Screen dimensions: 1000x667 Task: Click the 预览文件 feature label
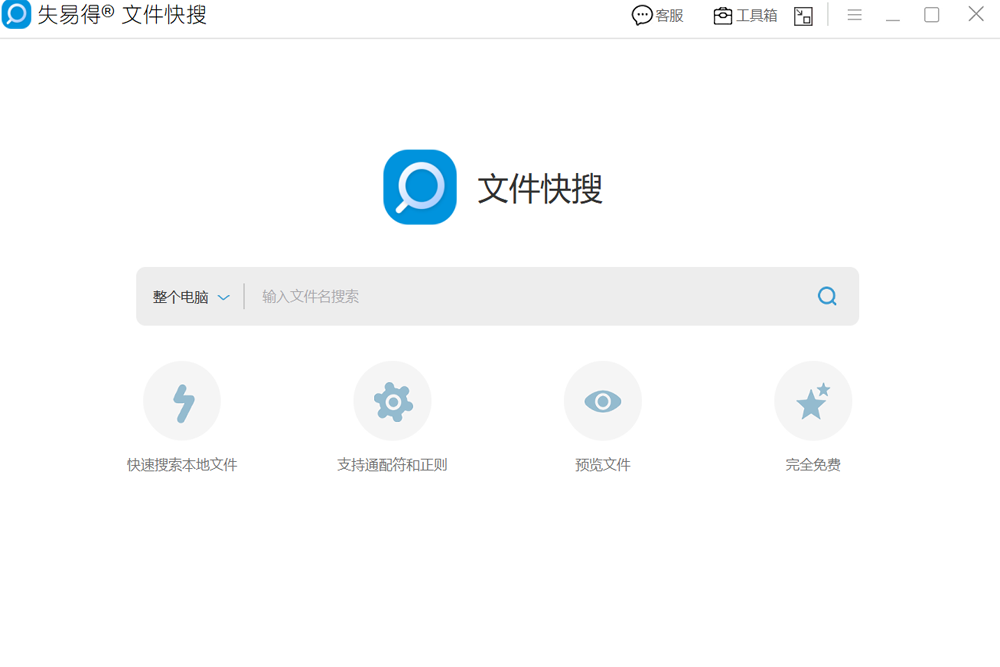tap(603, 463)
